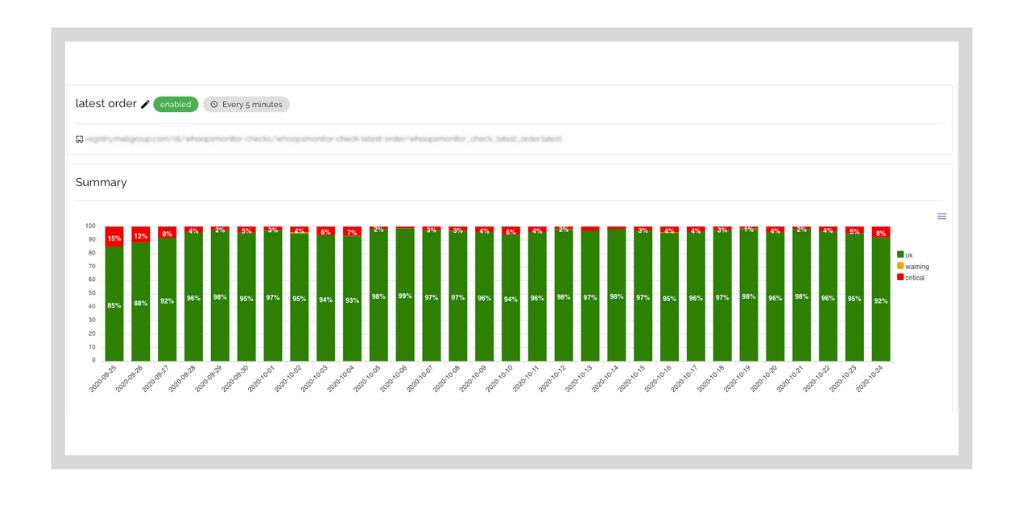Click the 99% ok bar for 2020-10-06
Viewport: 1024px width, 512px height.
(x=405, y=295)
